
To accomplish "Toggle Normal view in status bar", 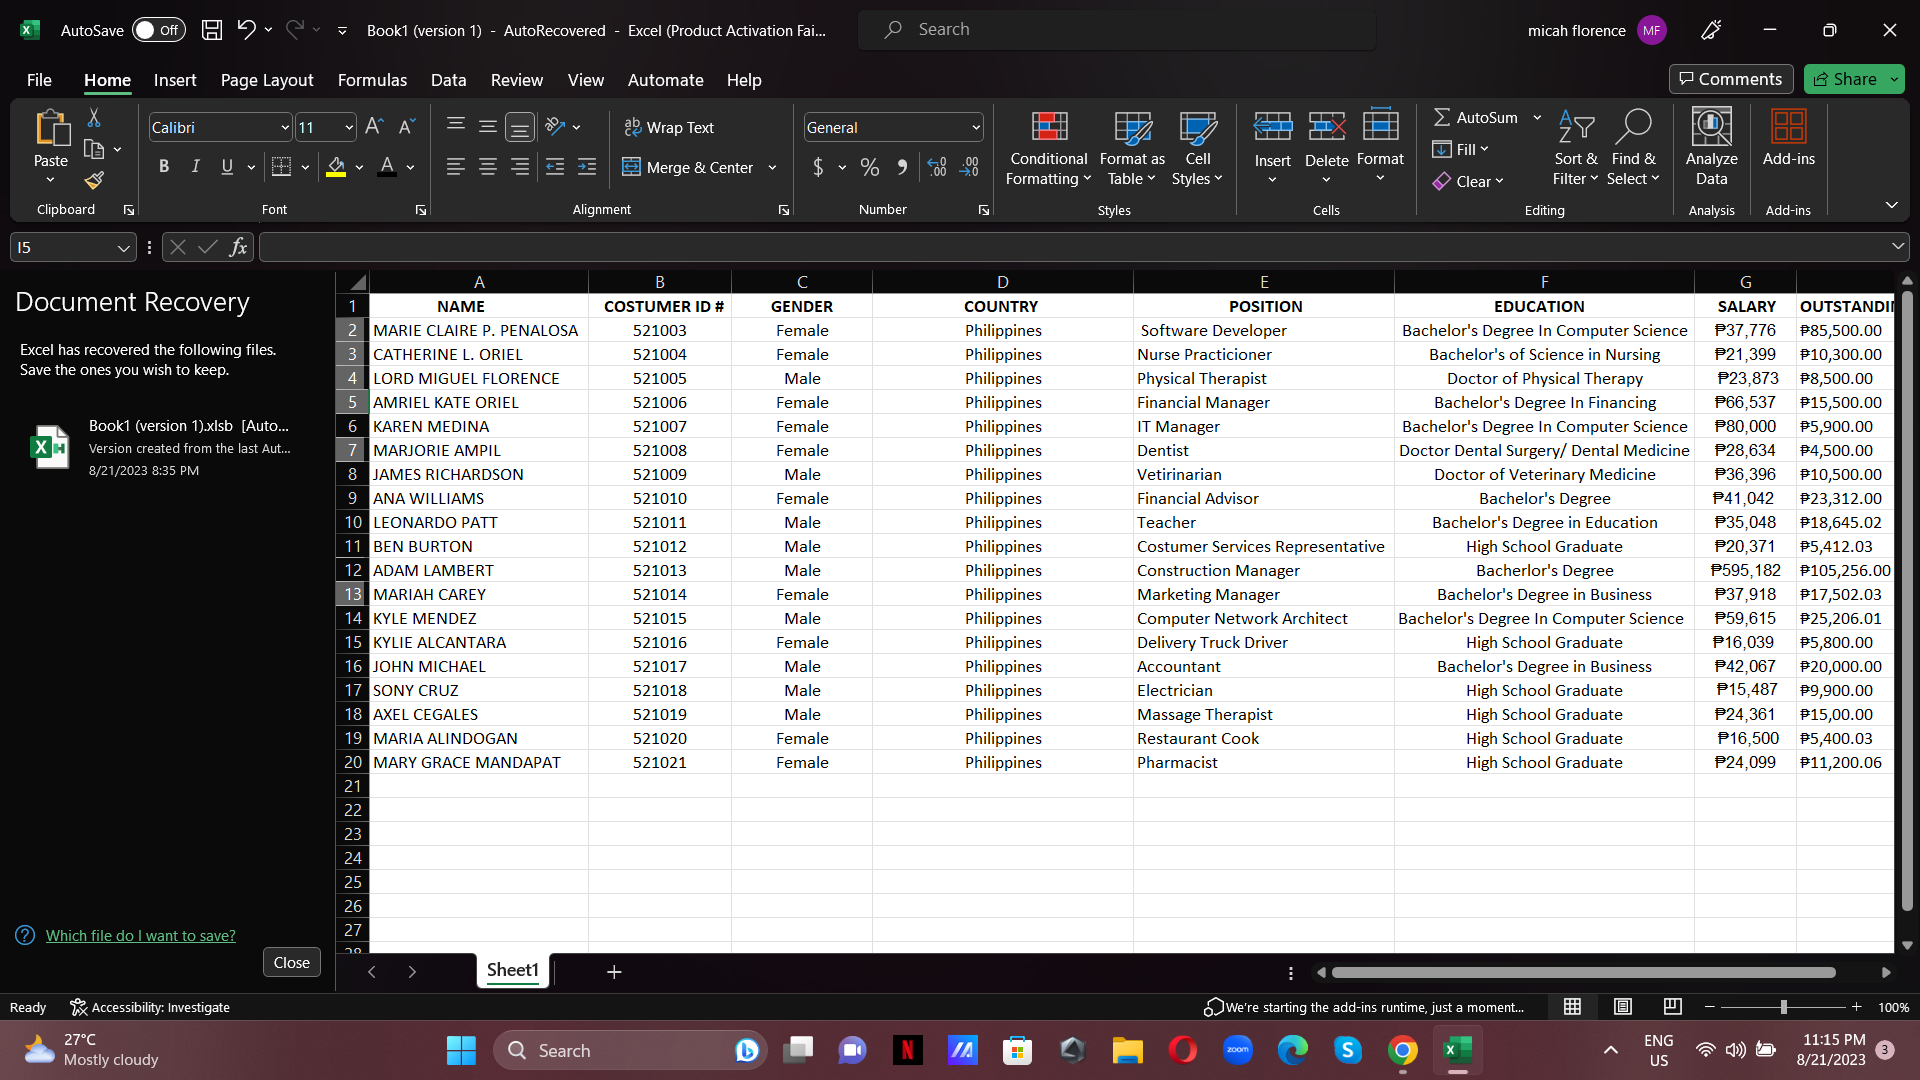I will [1572, 1006].
